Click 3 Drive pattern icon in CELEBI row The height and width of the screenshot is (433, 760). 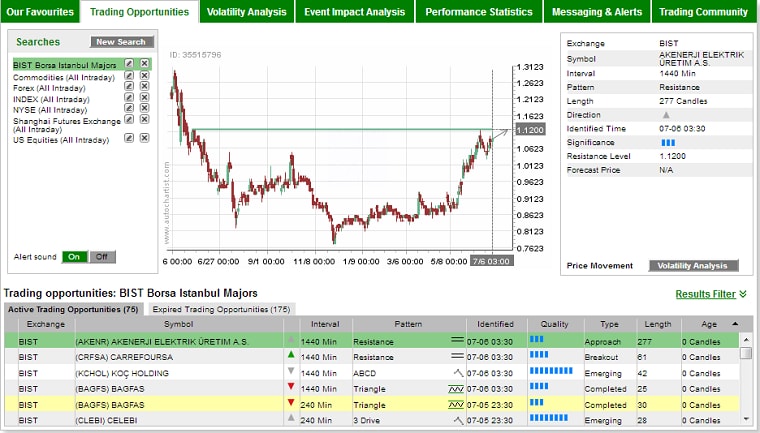tap(458, 420)
